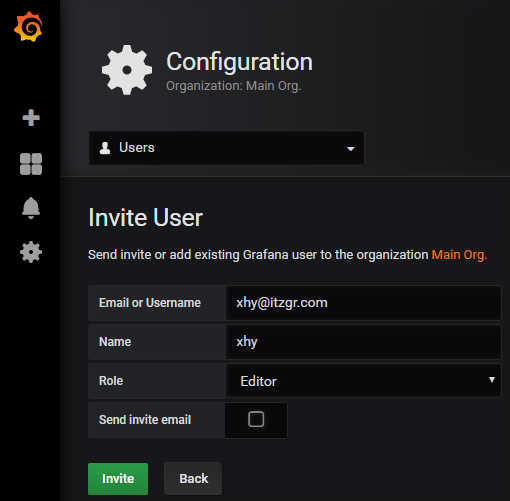
Task: Open the Create plus menu in sidebar
Action: point(31,118)
